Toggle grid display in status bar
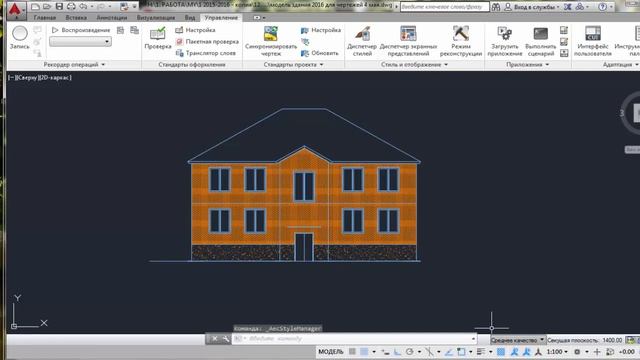Screen dimensions: 640x360 pyautogui.click(x=352, y=351)
